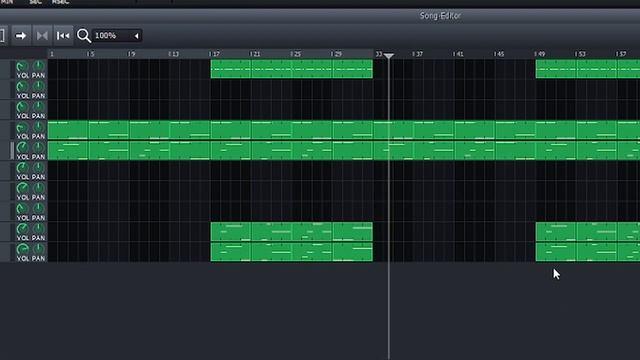Click the return-to-start skip back icon
The height and width of the screenshot is (360, 640).
pos(63,36)
